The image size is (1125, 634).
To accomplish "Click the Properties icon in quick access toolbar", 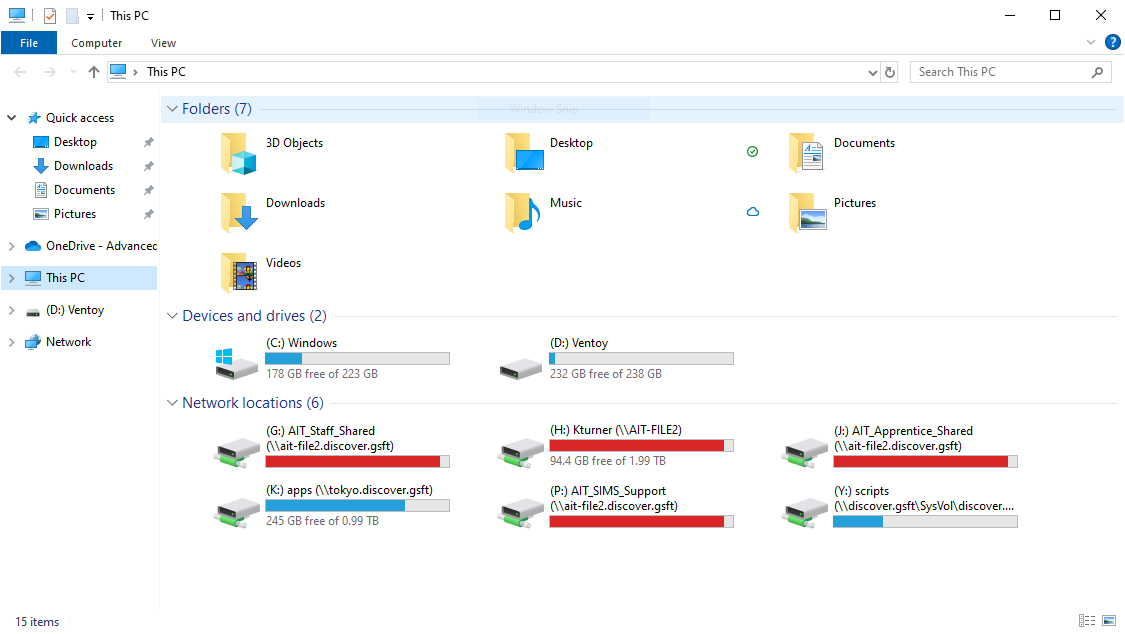I will (50, 16).
